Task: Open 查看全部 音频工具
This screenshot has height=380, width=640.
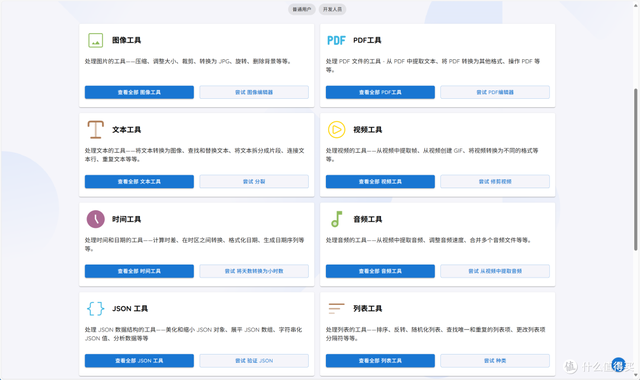Action: point(380,271)
